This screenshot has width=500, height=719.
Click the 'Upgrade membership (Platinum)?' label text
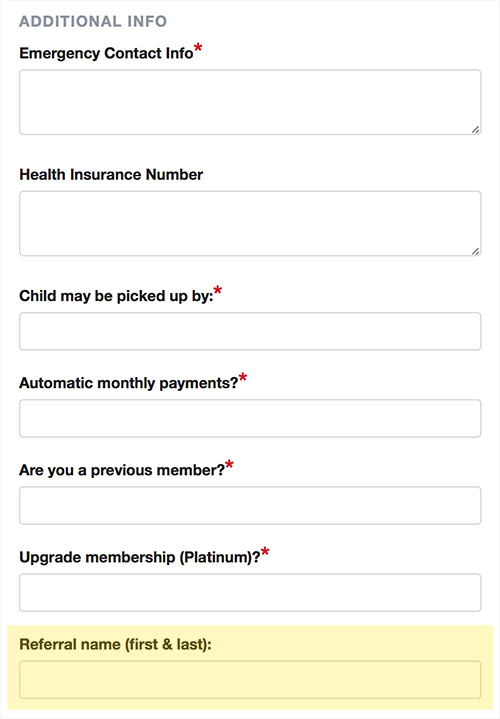point(139,558)
